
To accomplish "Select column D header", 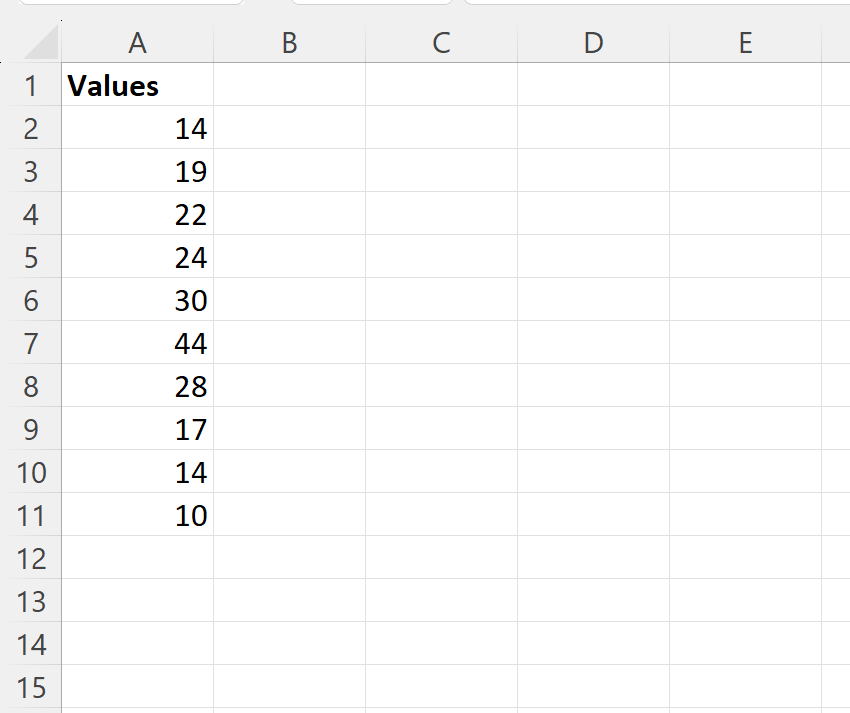I will [x=594, y=42].
